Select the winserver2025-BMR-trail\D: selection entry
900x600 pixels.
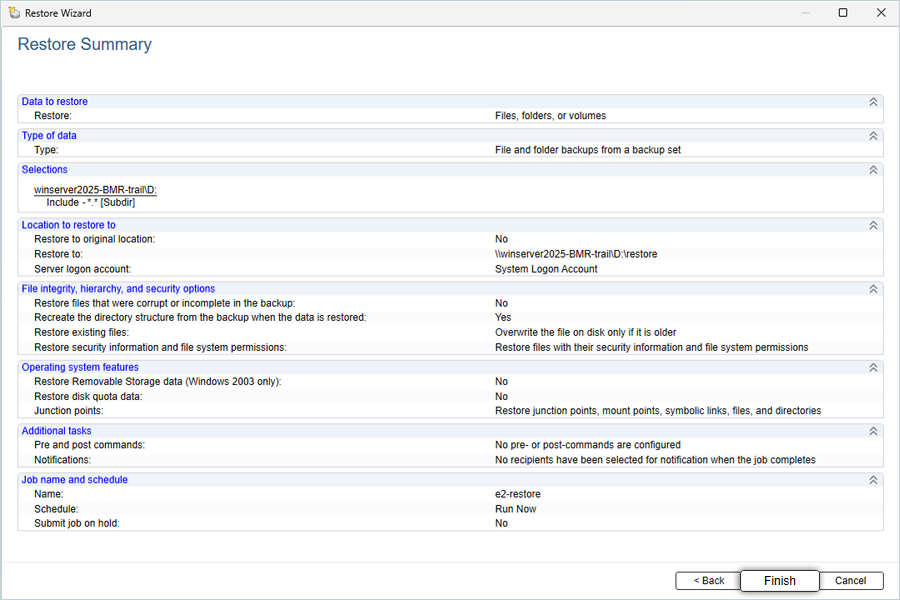[95, 189]
